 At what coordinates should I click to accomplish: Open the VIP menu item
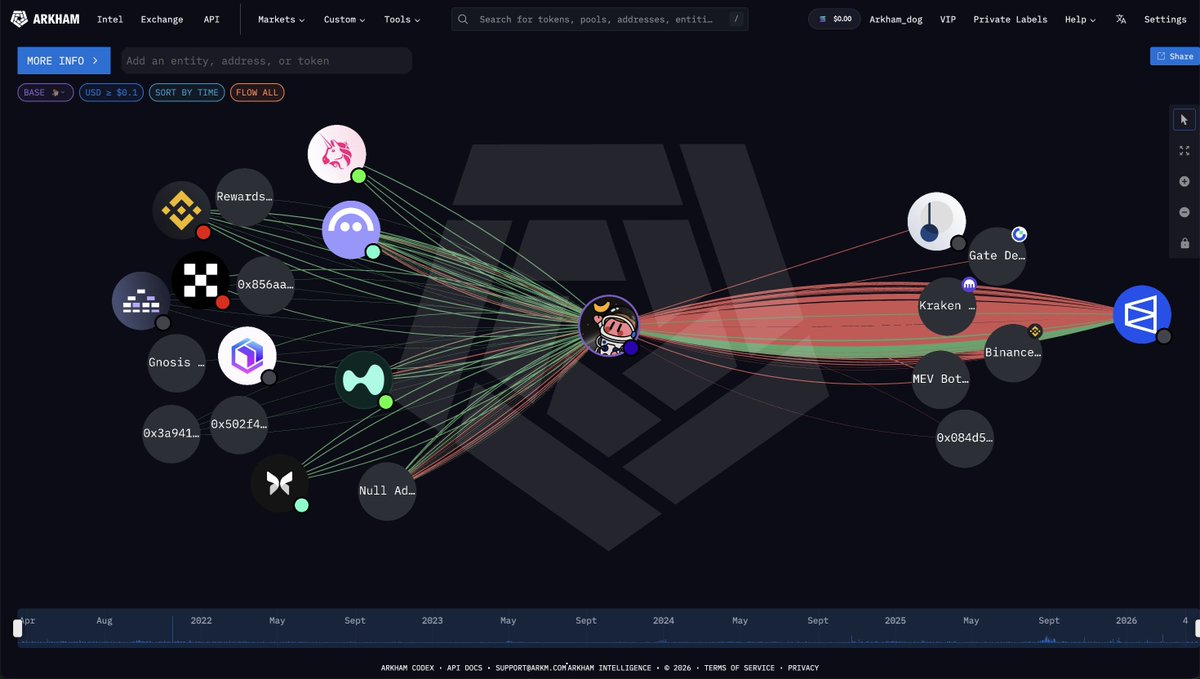coord(948,19)
